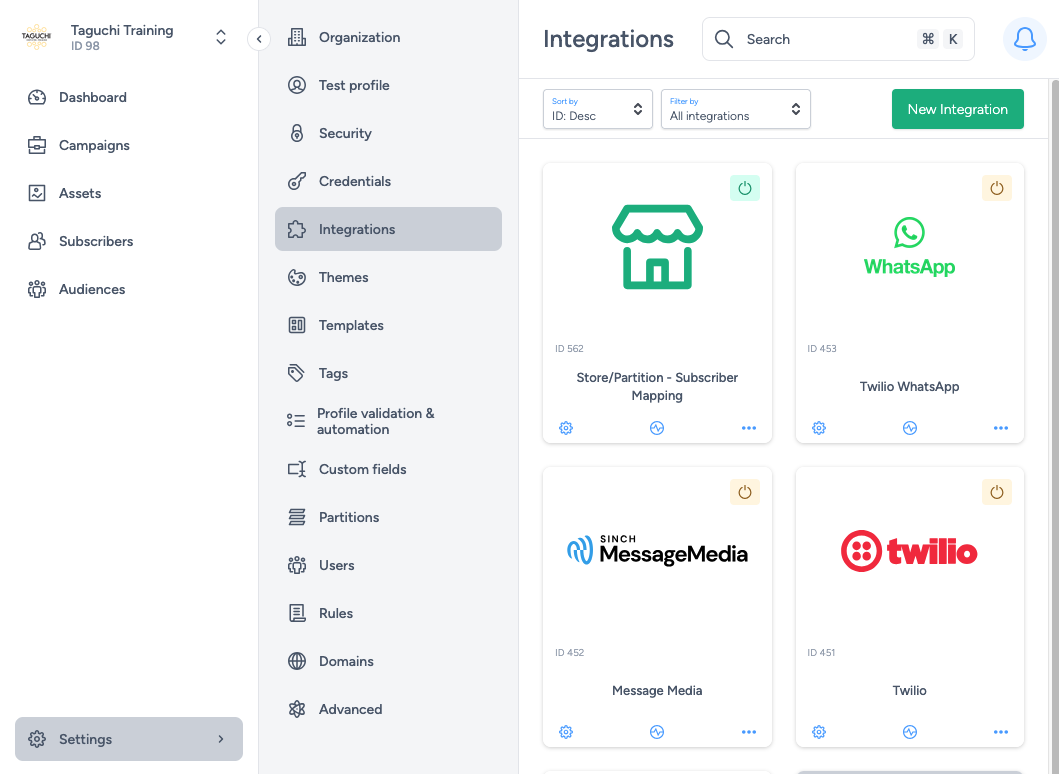Screen dimensions: 1059x774
Task: Click the search magnifier icon
Action: 723,39
